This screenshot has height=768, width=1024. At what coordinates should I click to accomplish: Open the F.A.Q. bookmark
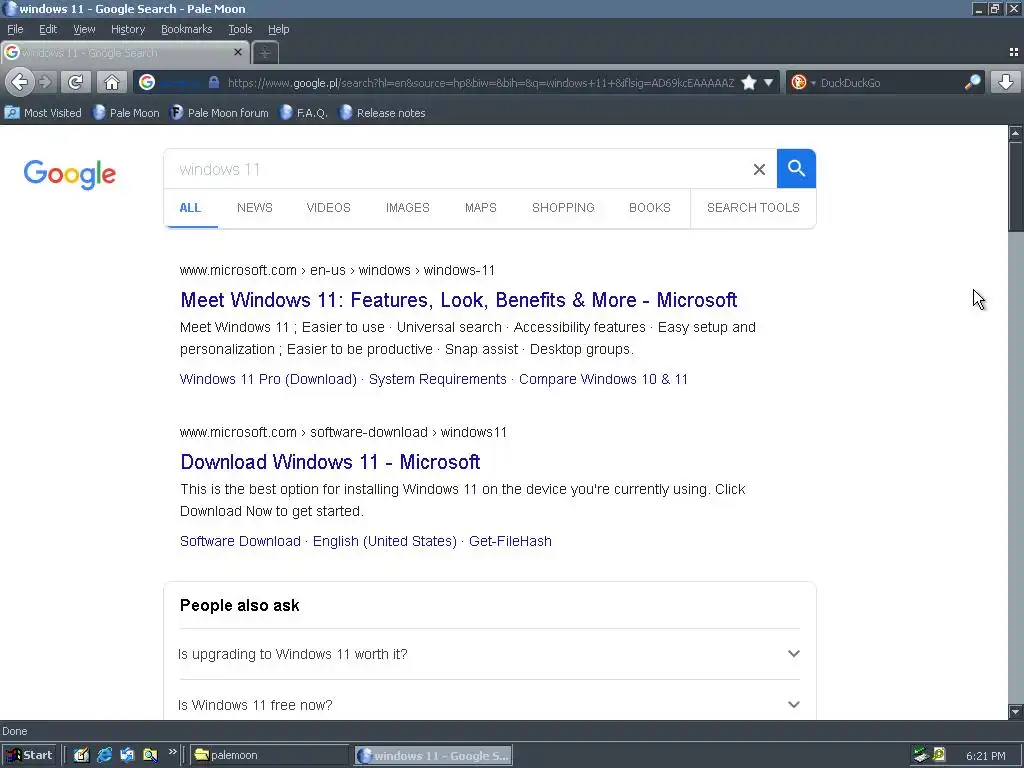click(x=304, y=113)
